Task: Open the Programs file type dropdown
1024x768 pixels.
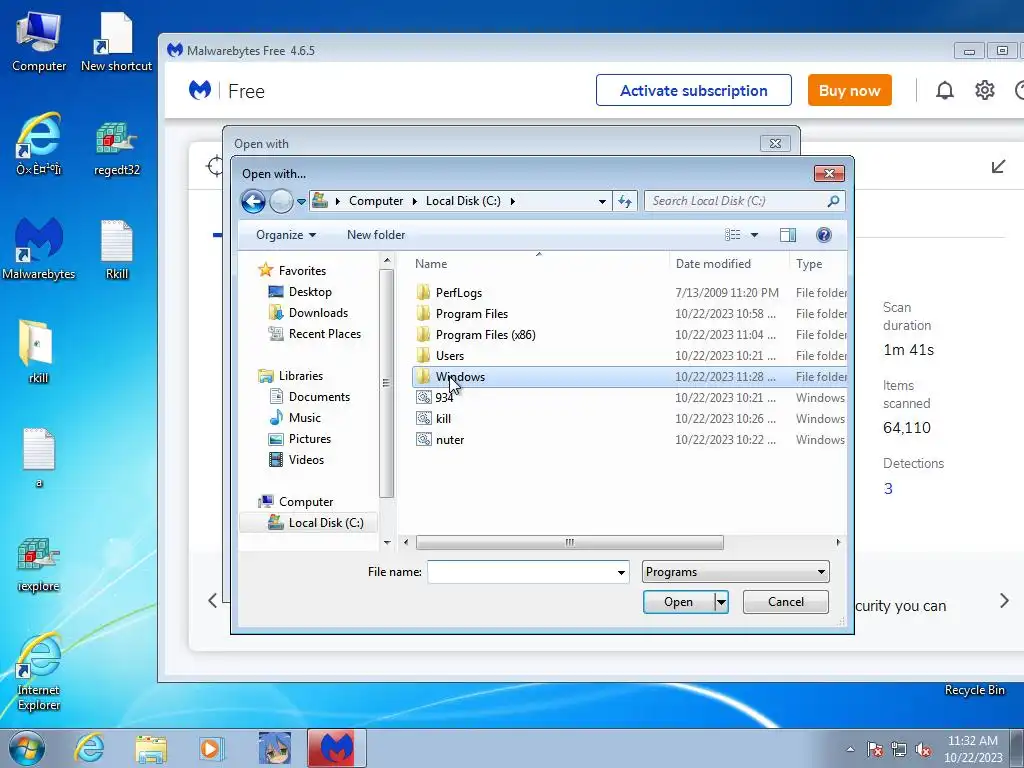Action: pos(735,572)
